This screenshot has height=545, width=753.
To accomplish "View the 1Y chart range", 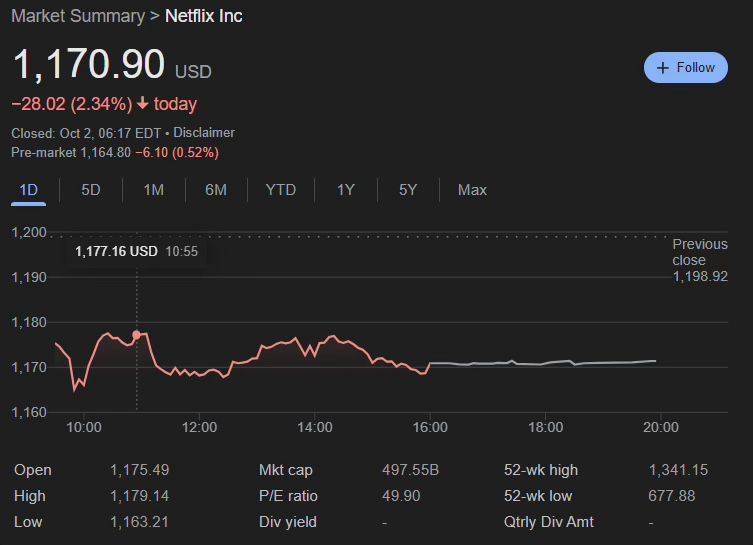I will click(x=345, y=190).
